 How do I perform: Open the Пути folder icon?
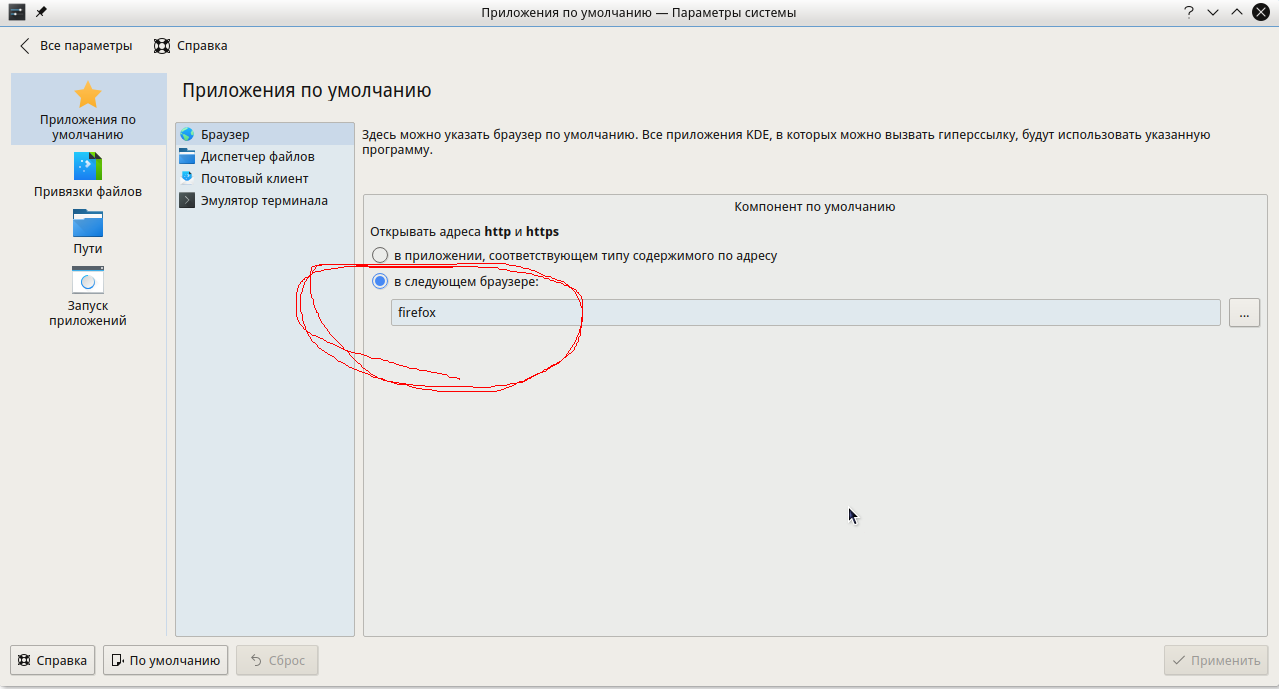pos(88,223)
